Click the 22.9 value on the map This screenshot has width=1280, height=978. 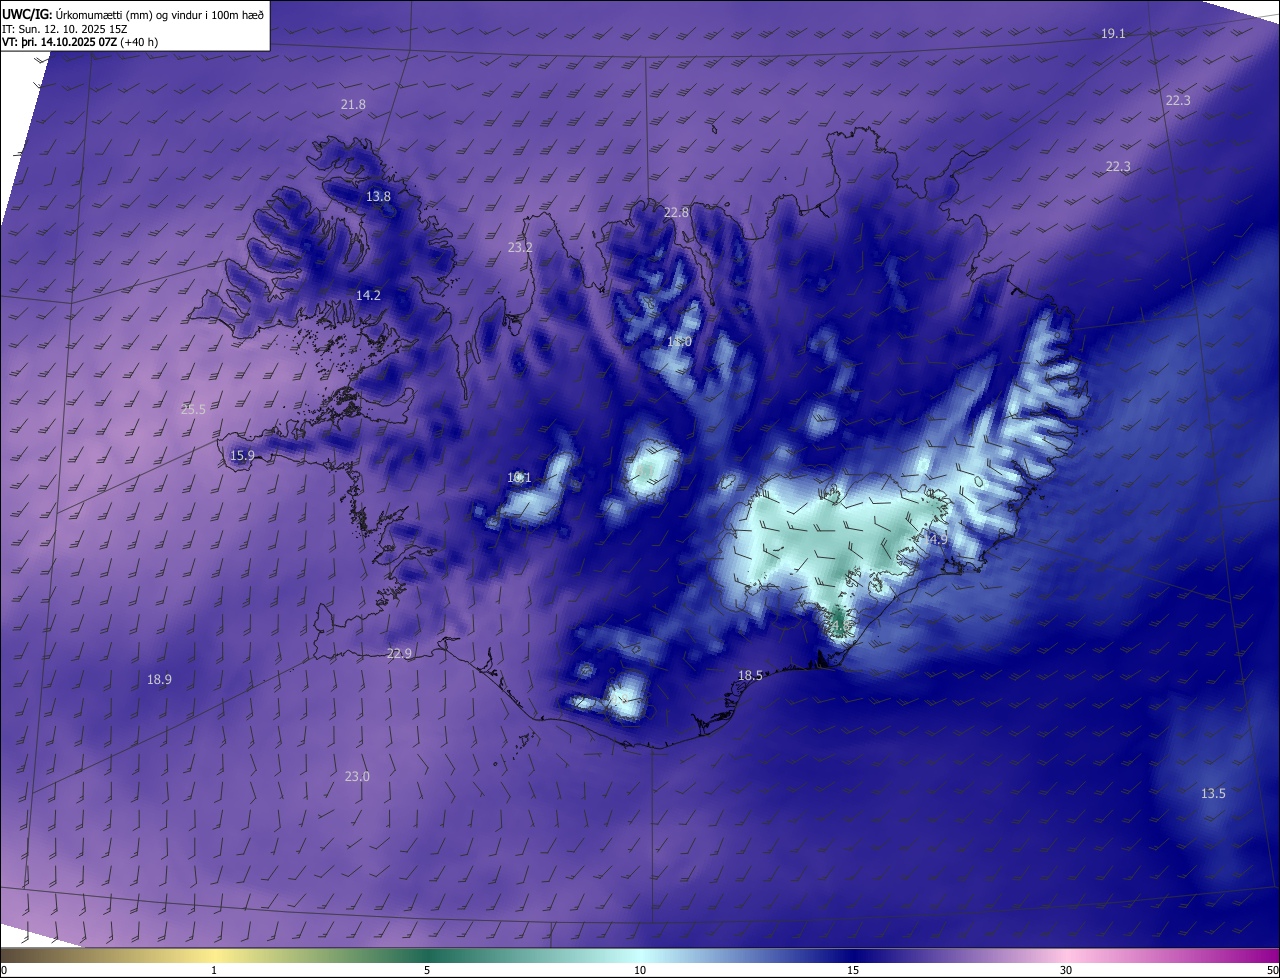(399, 654)
